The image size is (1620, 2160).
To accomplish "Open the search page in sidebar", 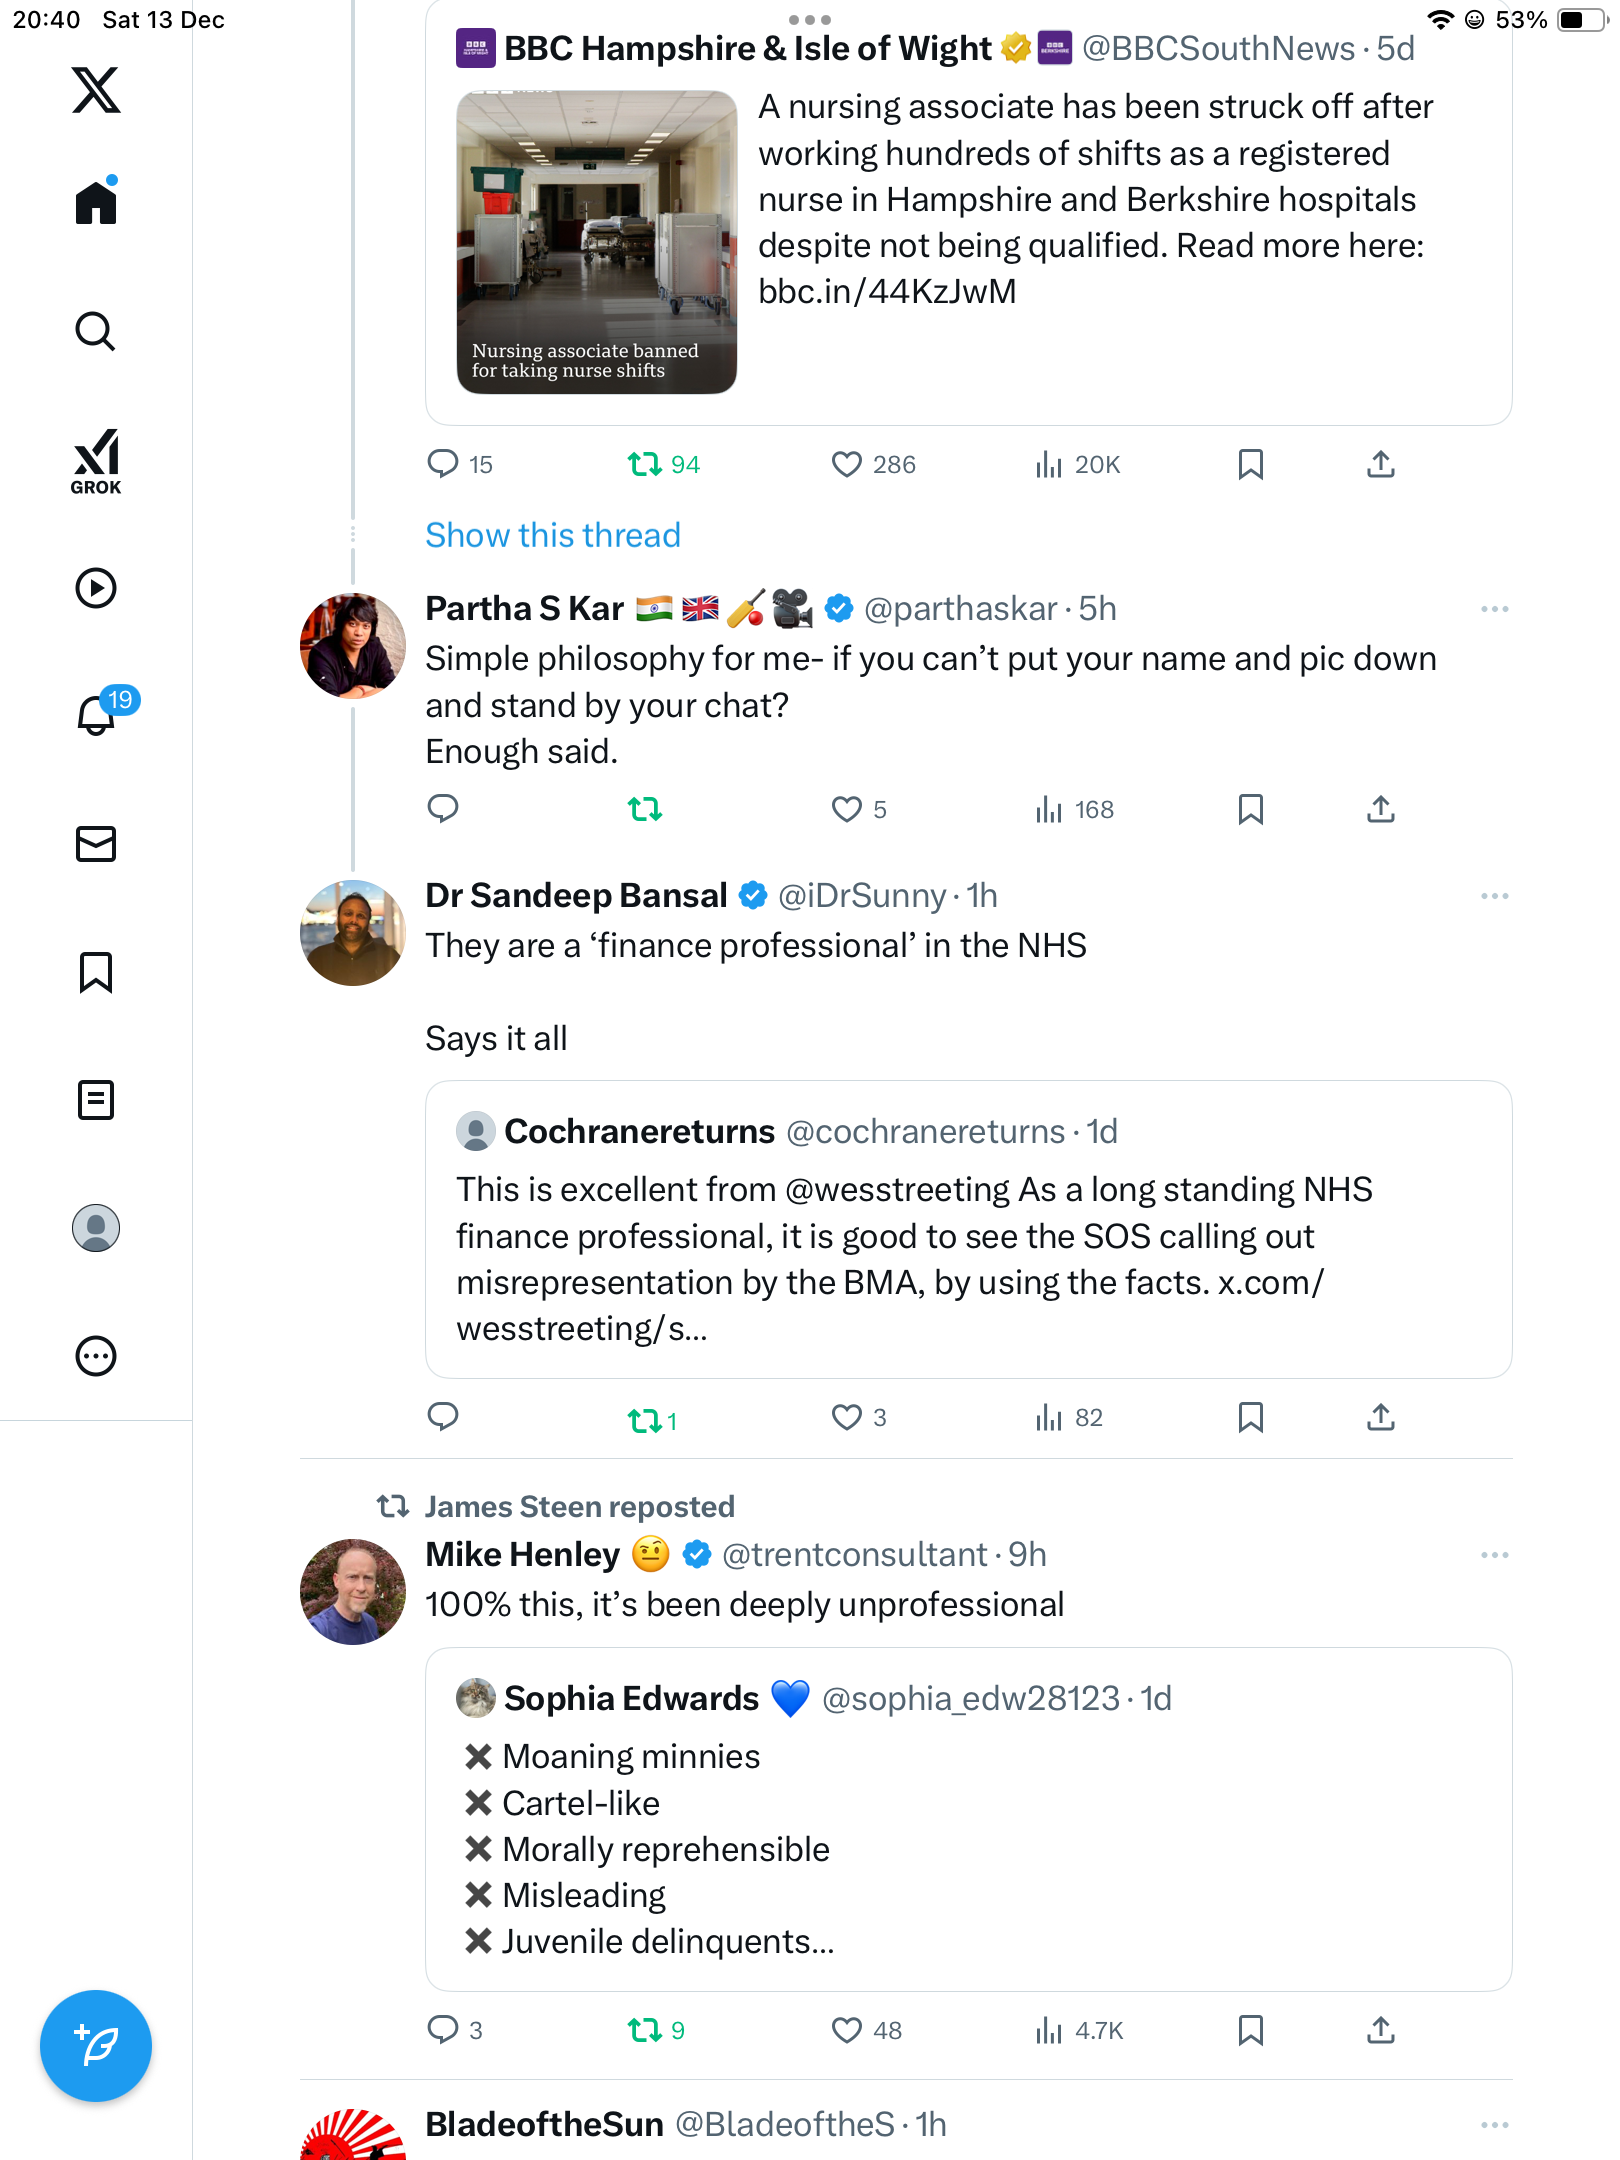I will coord(96,331).
